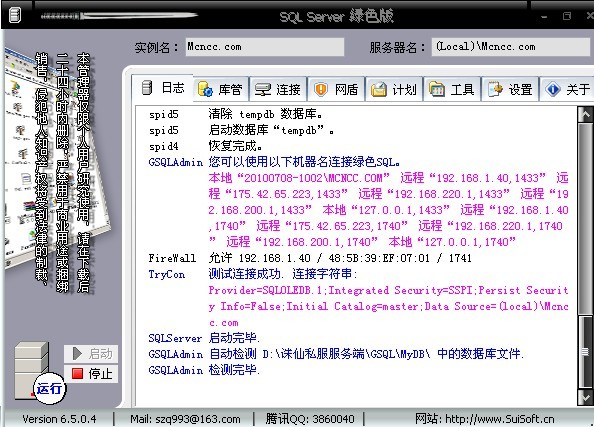The width and height of the screenshot is (594, 427).
Task: Click the 网盾 shield icon
Action: pyautogui.click(x=320, y=89)
